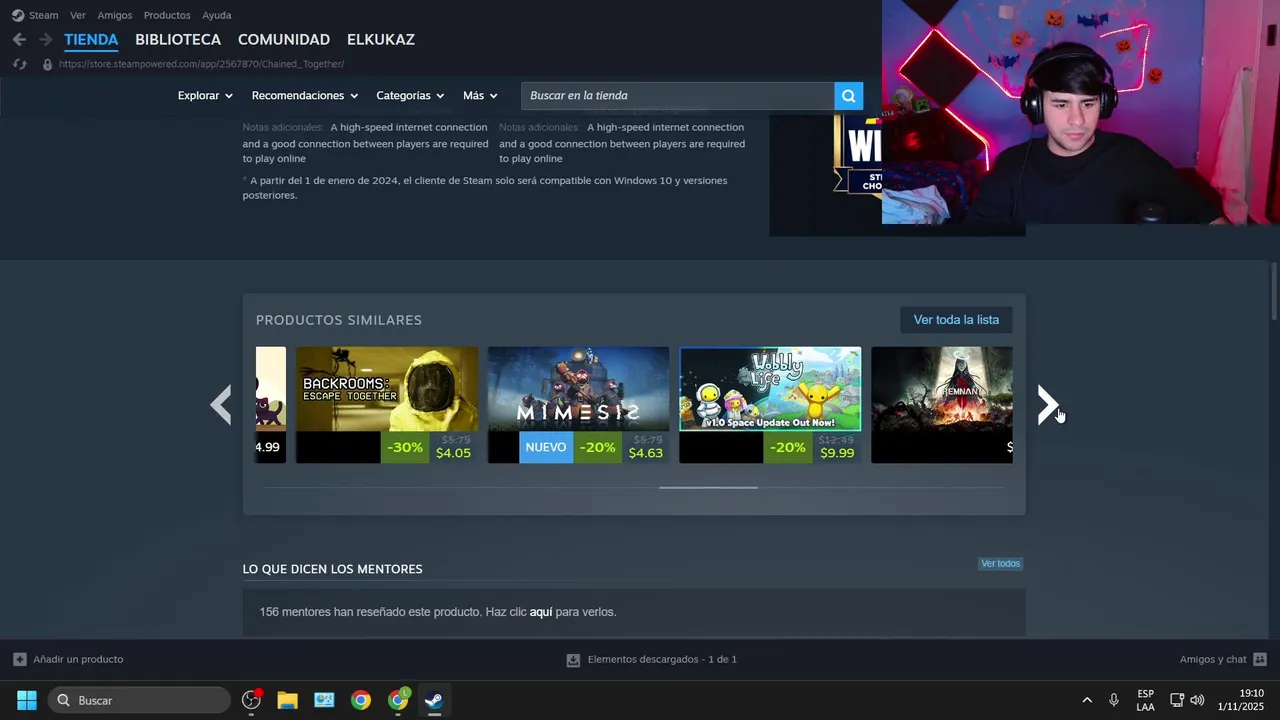Click the similar products carousel scrollbar handle
This screenshot has height=720, width=1280.
tap(708, 487)
